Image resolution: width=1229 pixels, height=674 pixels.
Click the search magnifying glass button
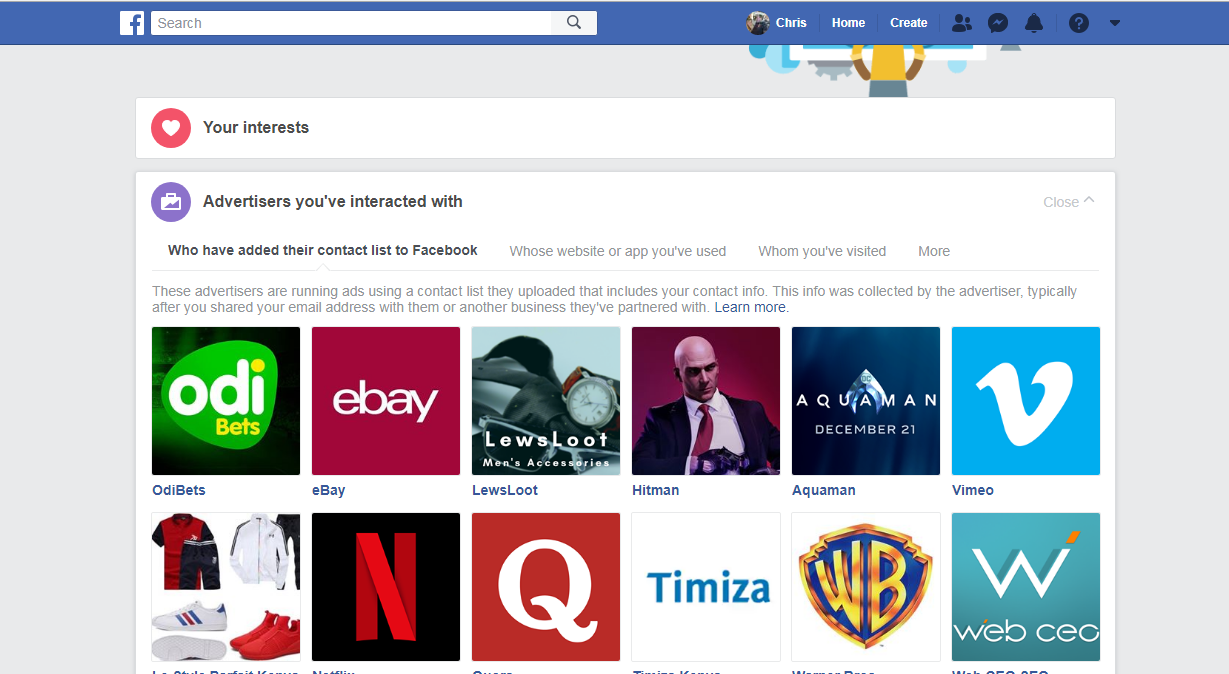(574, 23)
